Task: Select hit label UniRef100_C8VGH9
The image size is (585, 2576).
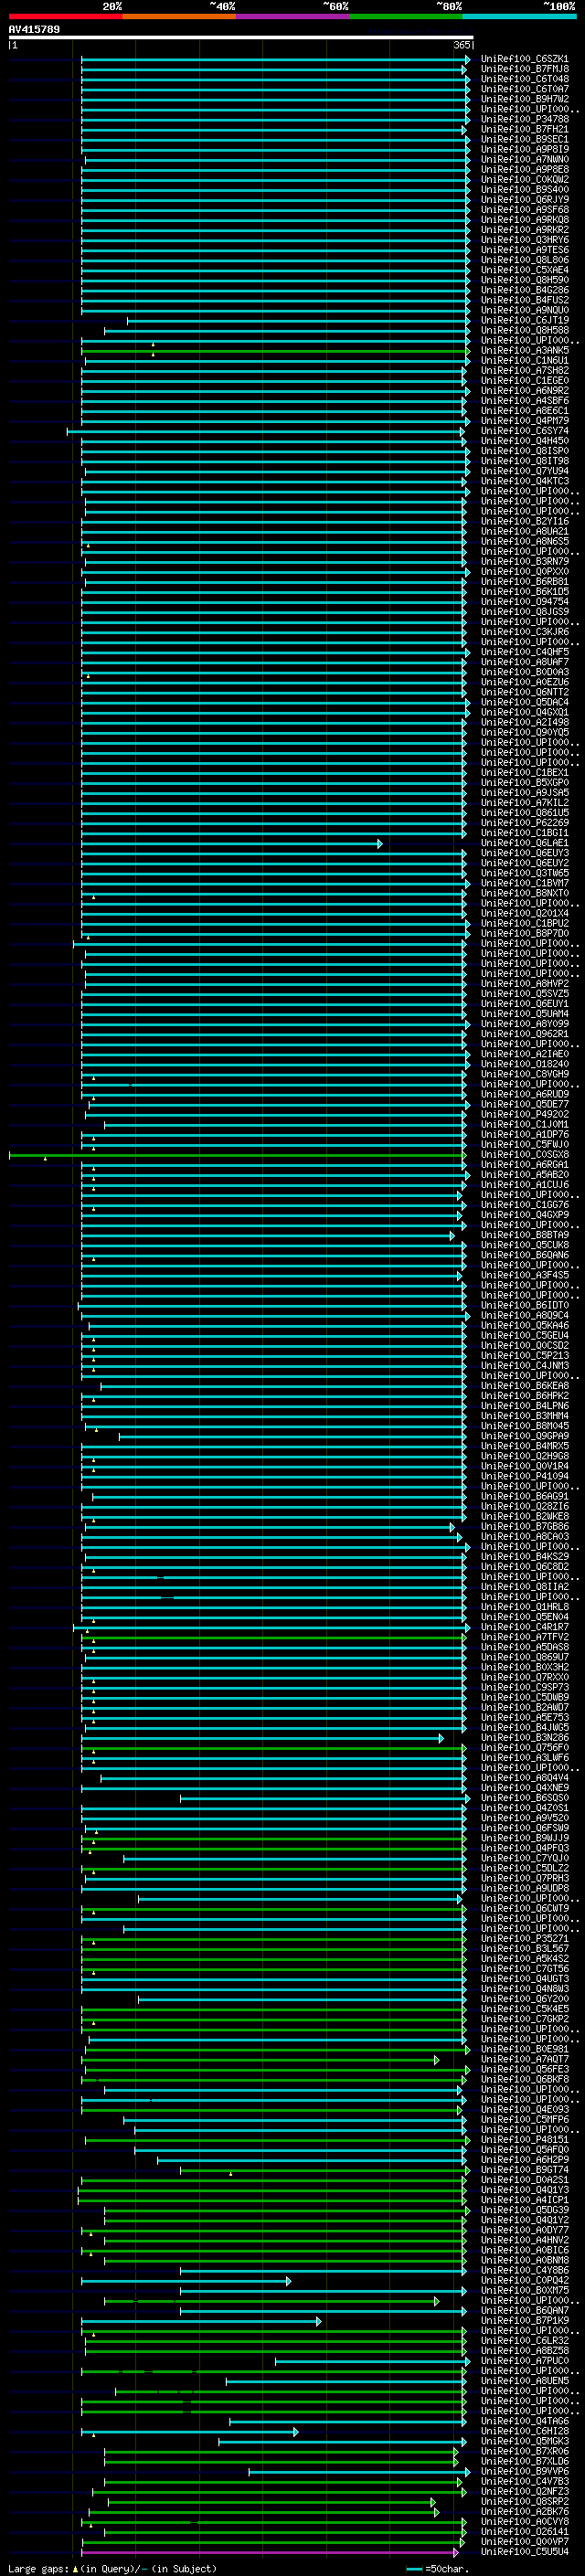Action: (x=524, y=1074)
